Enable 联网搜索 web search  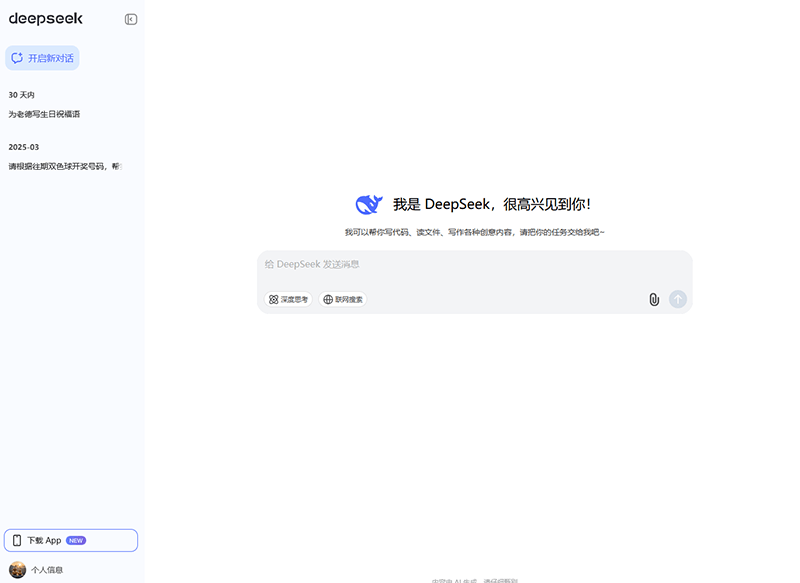click(x=343, y=299)
